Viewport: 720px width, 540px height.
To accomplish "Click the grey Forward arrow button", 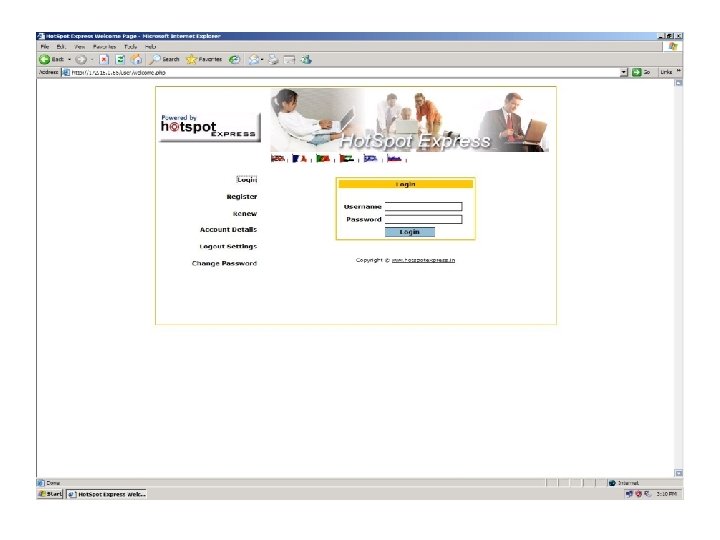I will point(81,59).
